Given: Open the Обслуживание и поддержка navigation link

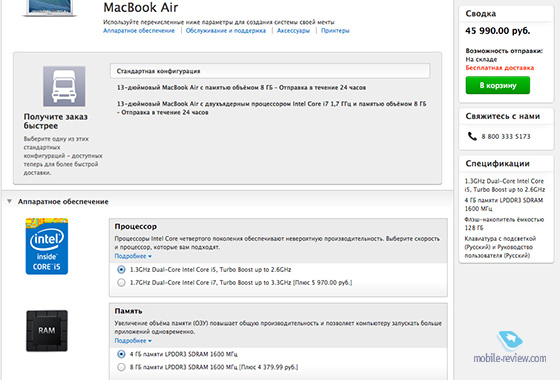Looking at the screenshot, I should pyautogui.click(x=226, y=31).
